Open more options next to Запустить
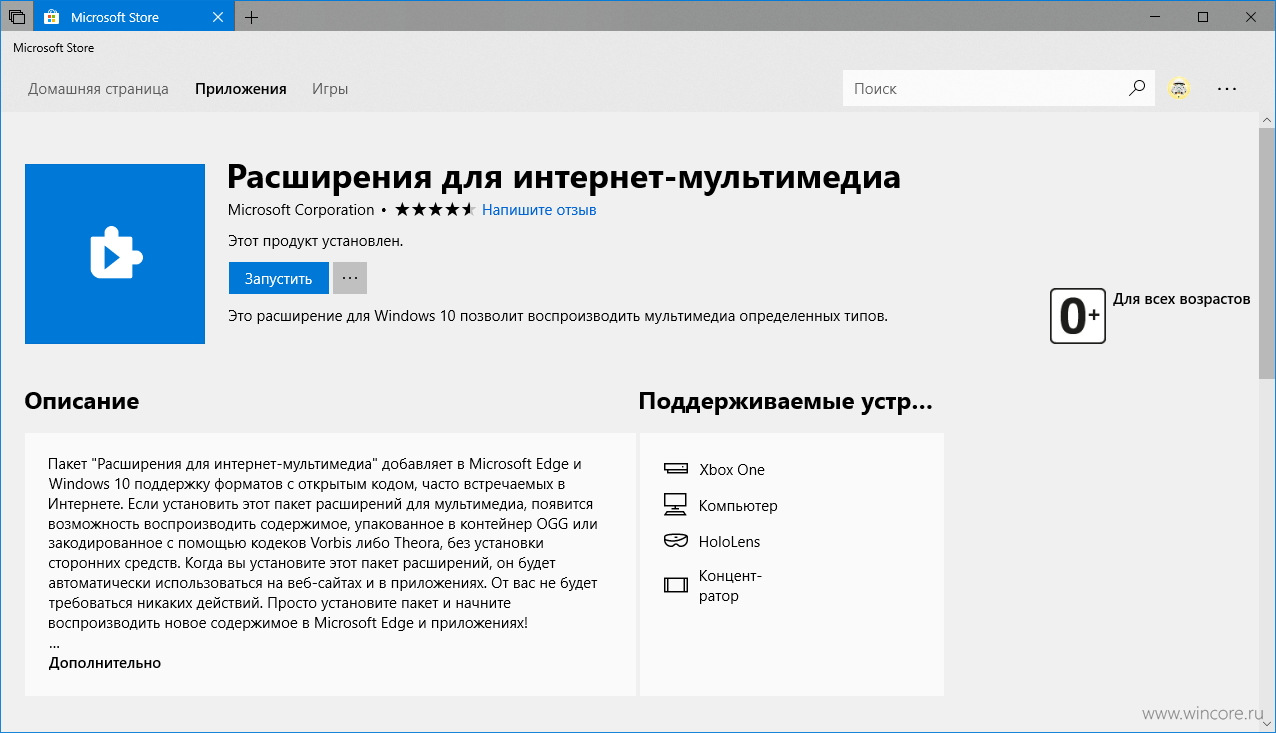The height and width of the screenshot is (733, 1276). pos(350,278)
